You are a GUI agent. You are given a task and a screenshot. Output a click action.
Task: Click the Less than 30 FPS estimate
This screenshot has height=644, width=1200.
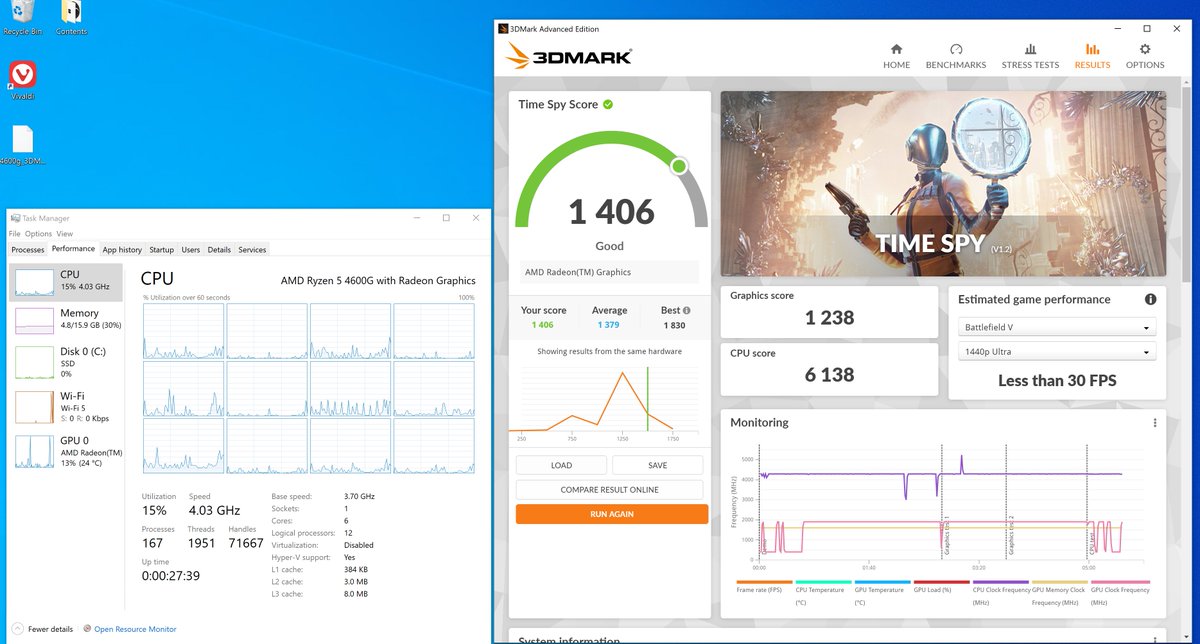coord(1057,381)
